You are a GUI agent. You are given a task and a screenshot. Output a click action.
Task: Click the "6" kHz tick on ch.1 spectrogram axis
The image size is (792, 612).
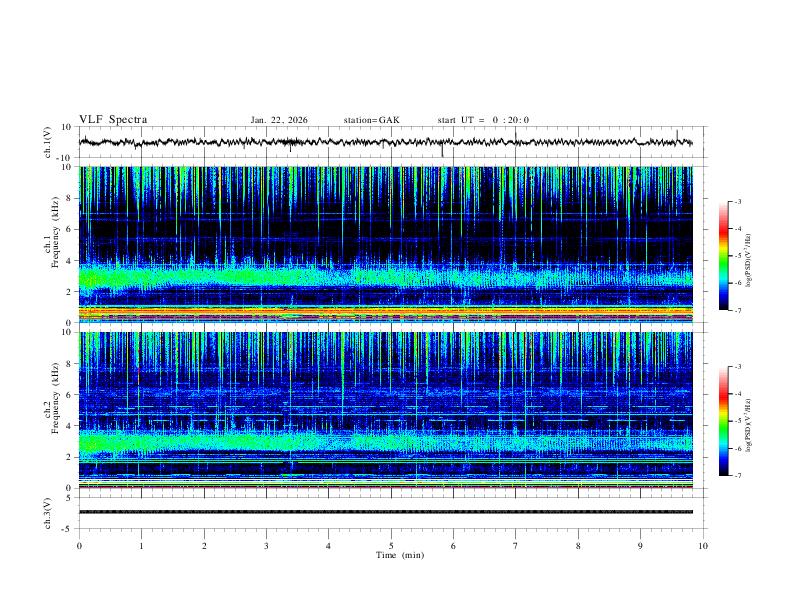pyautogui.click(x=69, y=229)
